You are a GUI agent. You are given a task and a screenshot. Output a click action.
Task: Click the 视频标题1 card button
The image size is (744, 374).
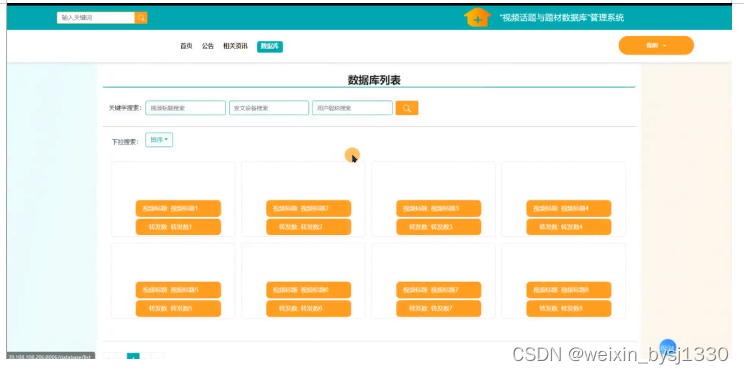coord(178,208)
